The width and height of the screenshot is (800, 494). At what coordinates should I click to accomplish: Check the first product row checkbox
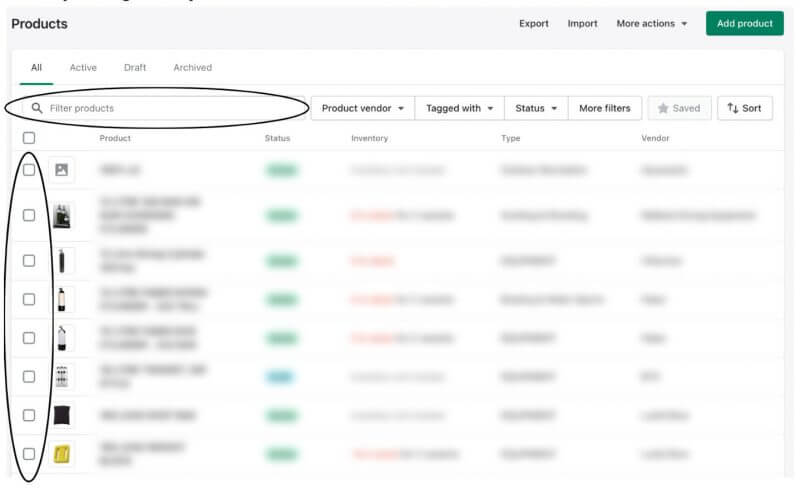pyautogui.click(x=29, y=170)
